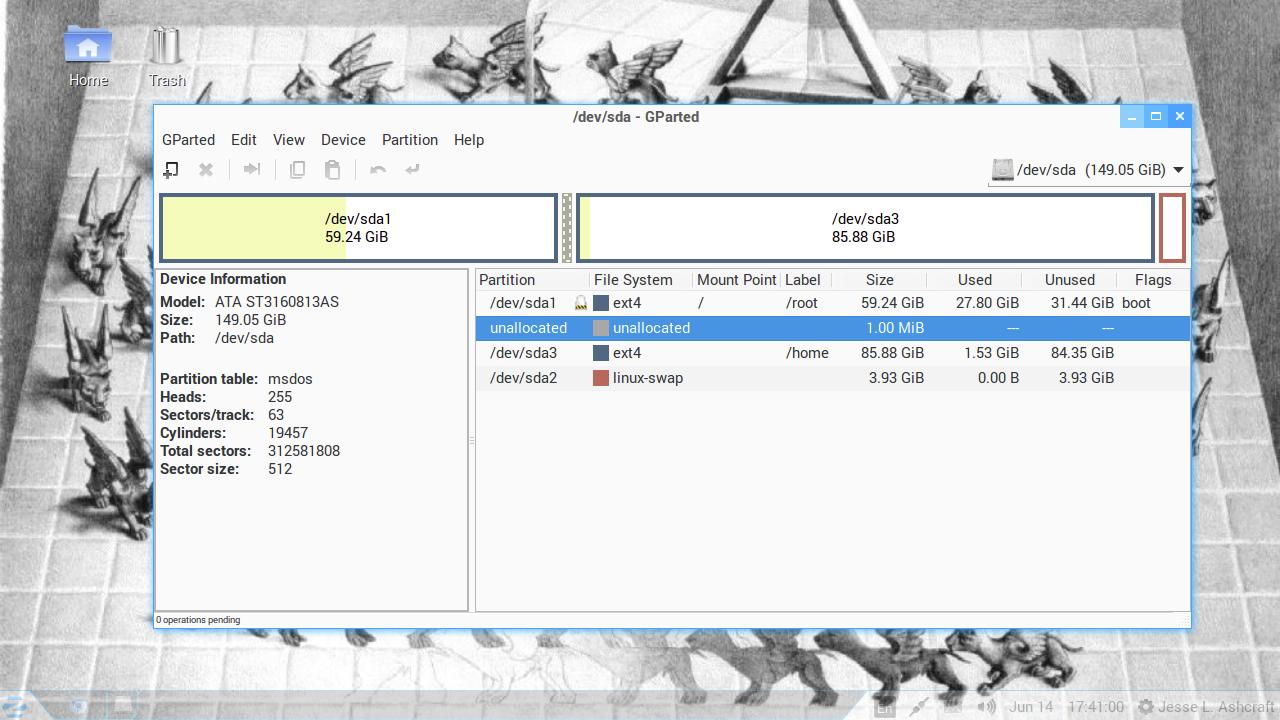The height and width of the screenshot is (720, 1280).
Task: Click the apply all operations icon
Action: tap(412, 170)
